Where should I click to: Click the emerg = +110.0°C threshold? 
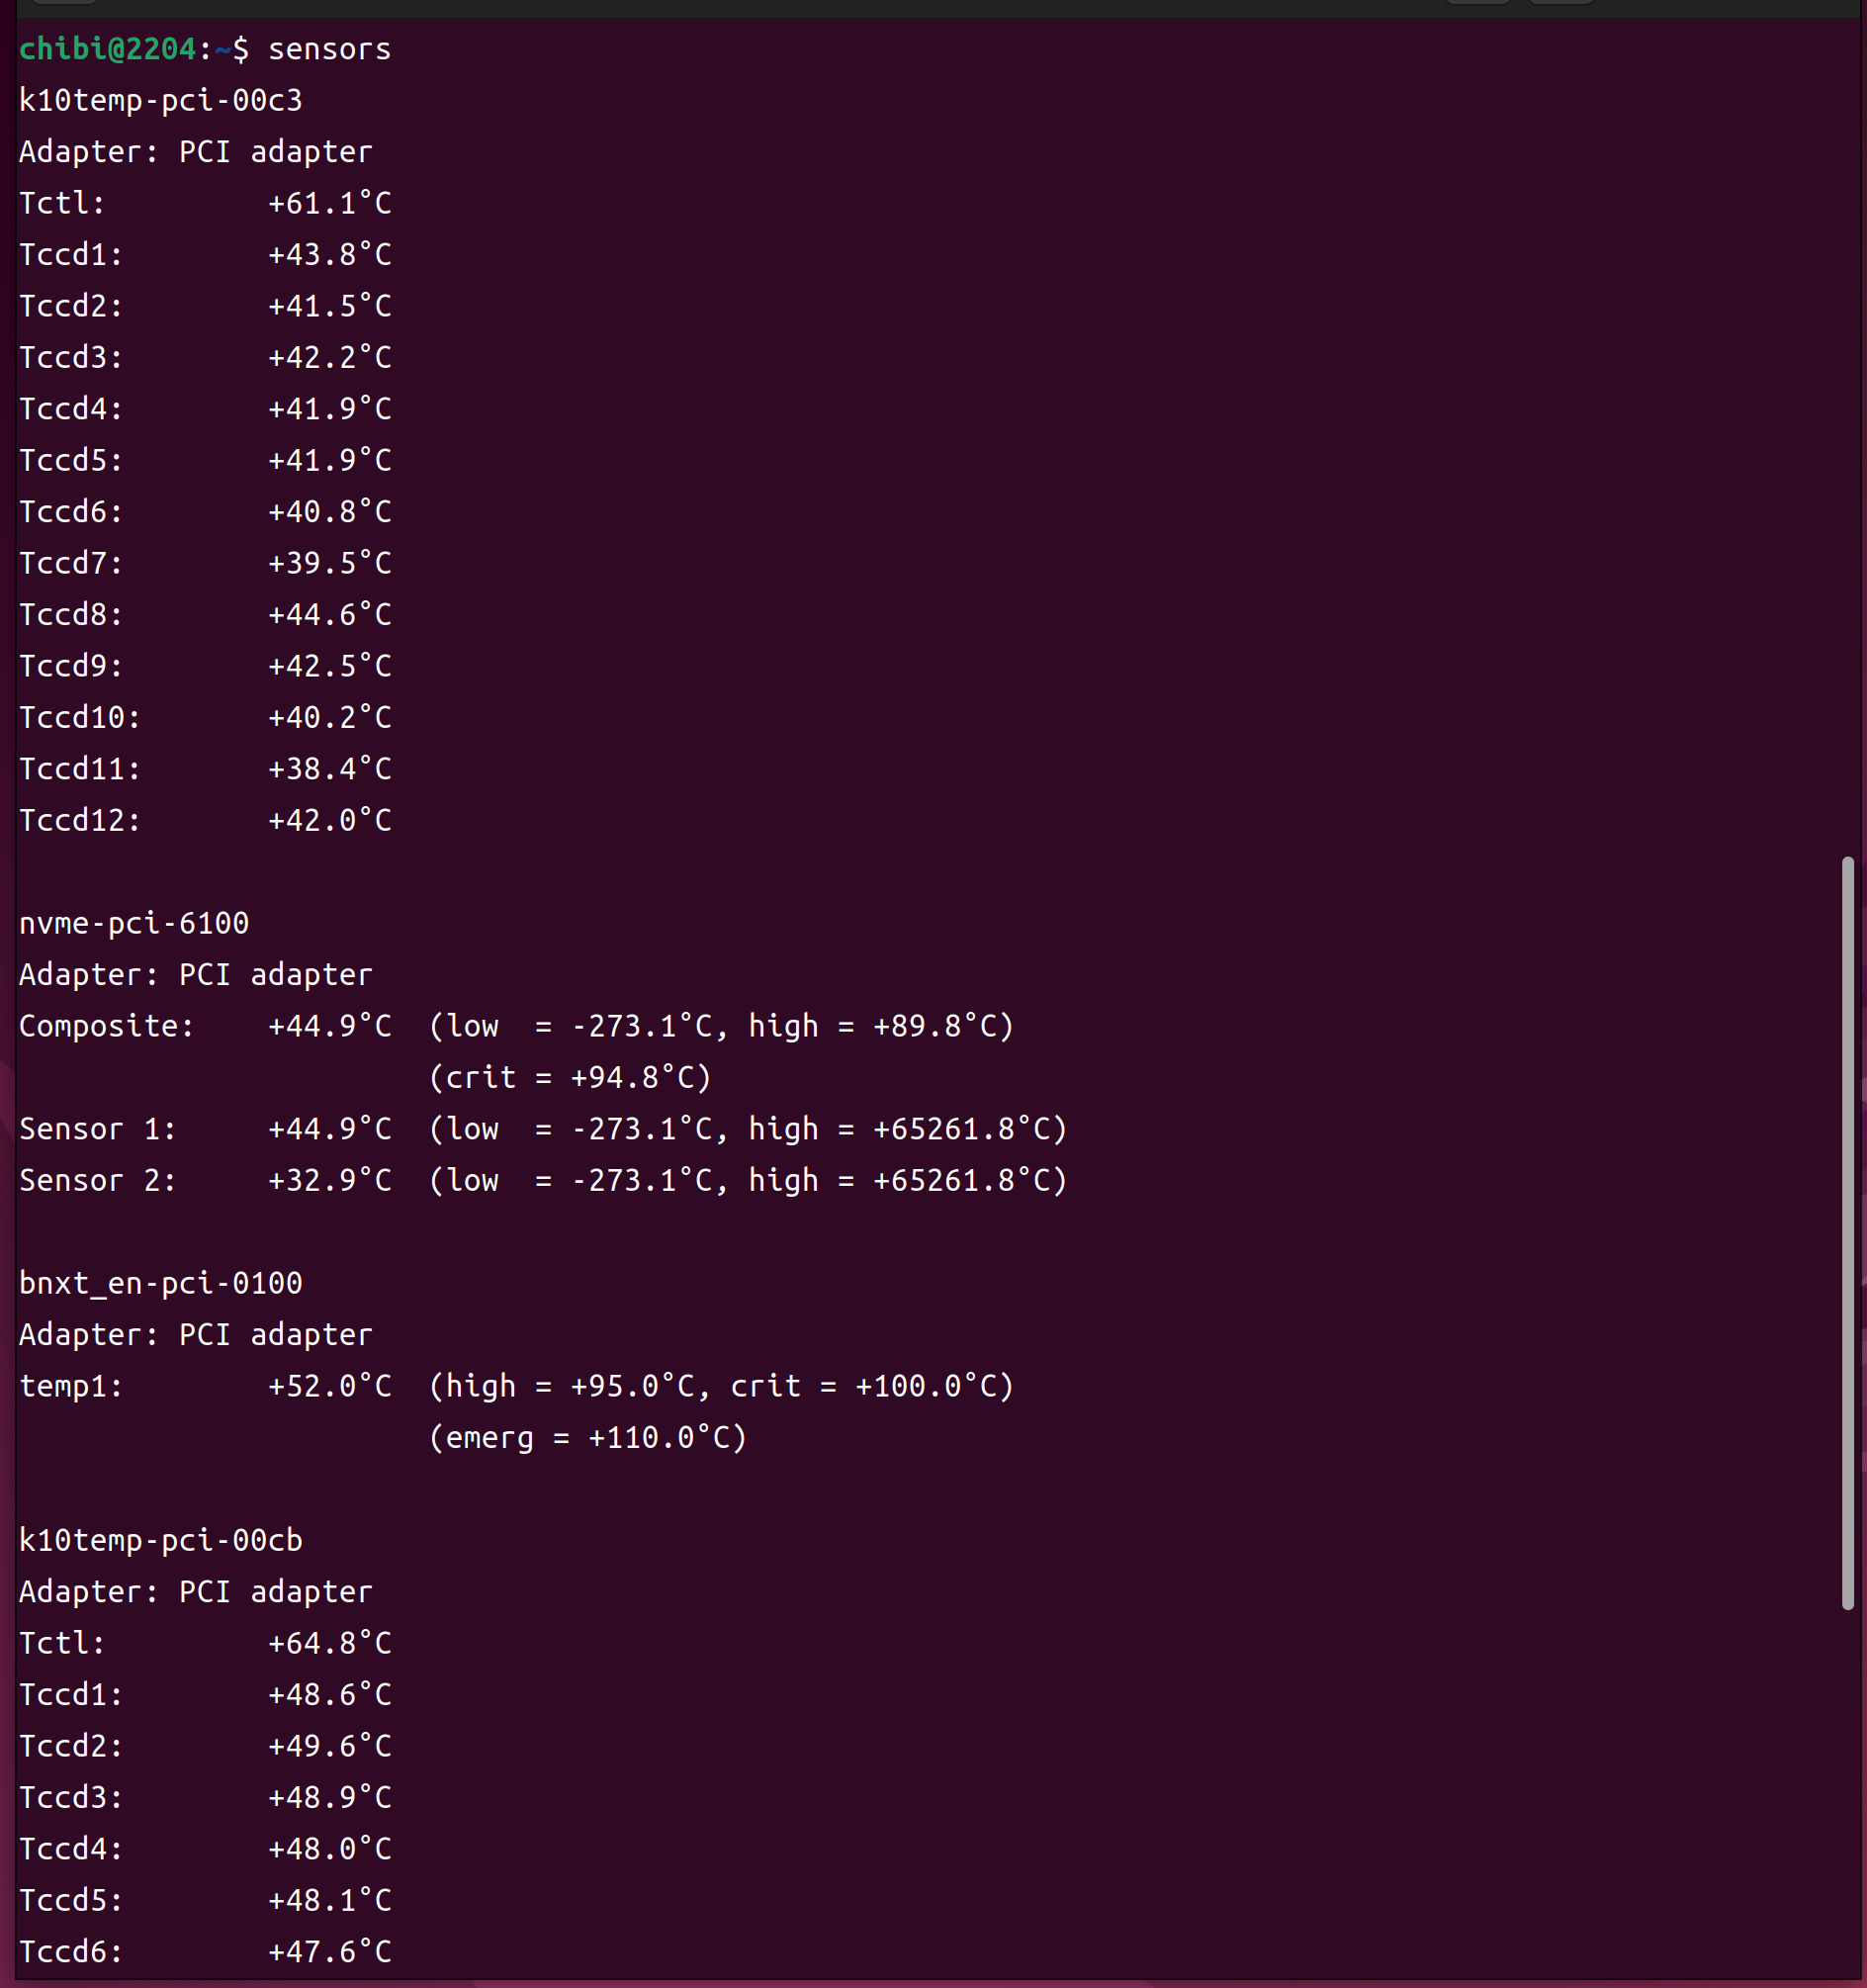coord(588,1437)
